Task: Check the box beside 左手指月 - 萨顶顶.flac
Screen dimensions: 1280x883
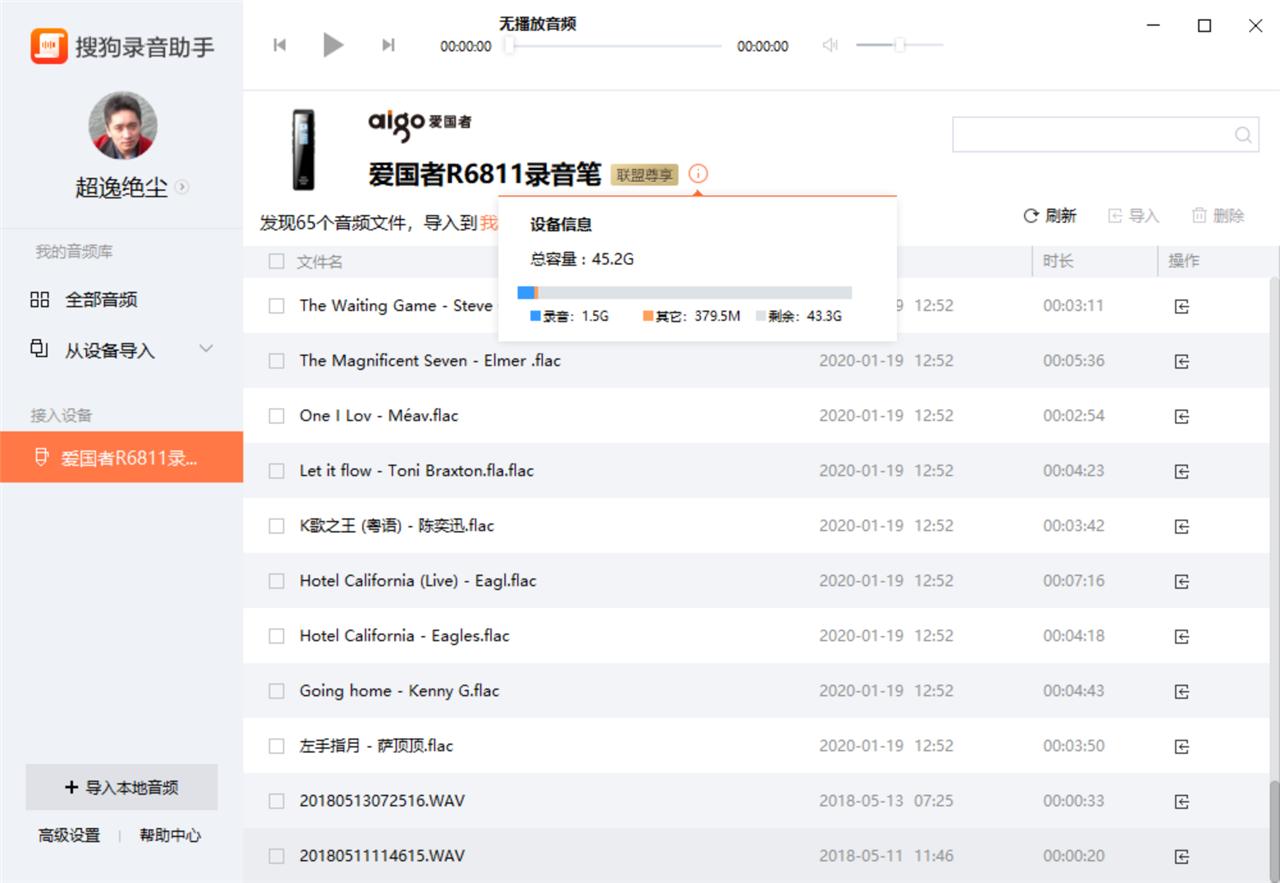Action: (x=276, y=745)
